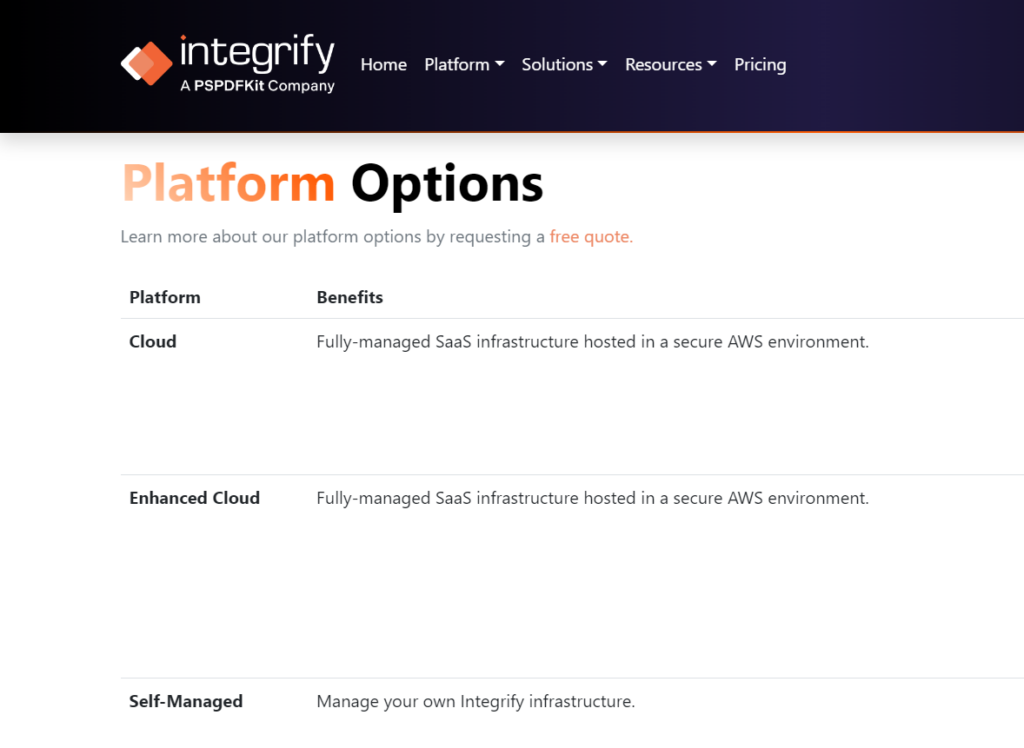Image resolution: width=1024 pixels, height=748 pixels.
Task: Open the Home navigation link
Action: pos(383,65)
